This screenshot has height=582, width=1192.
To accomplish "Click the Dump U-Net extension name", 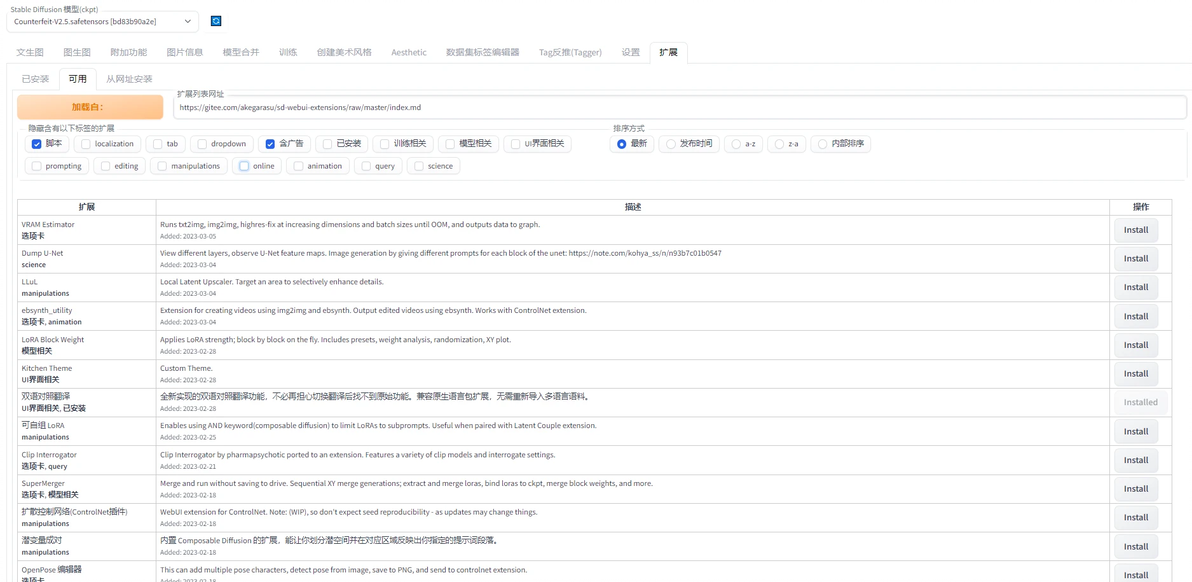I will pyautogui.click(x=42, y=253).
